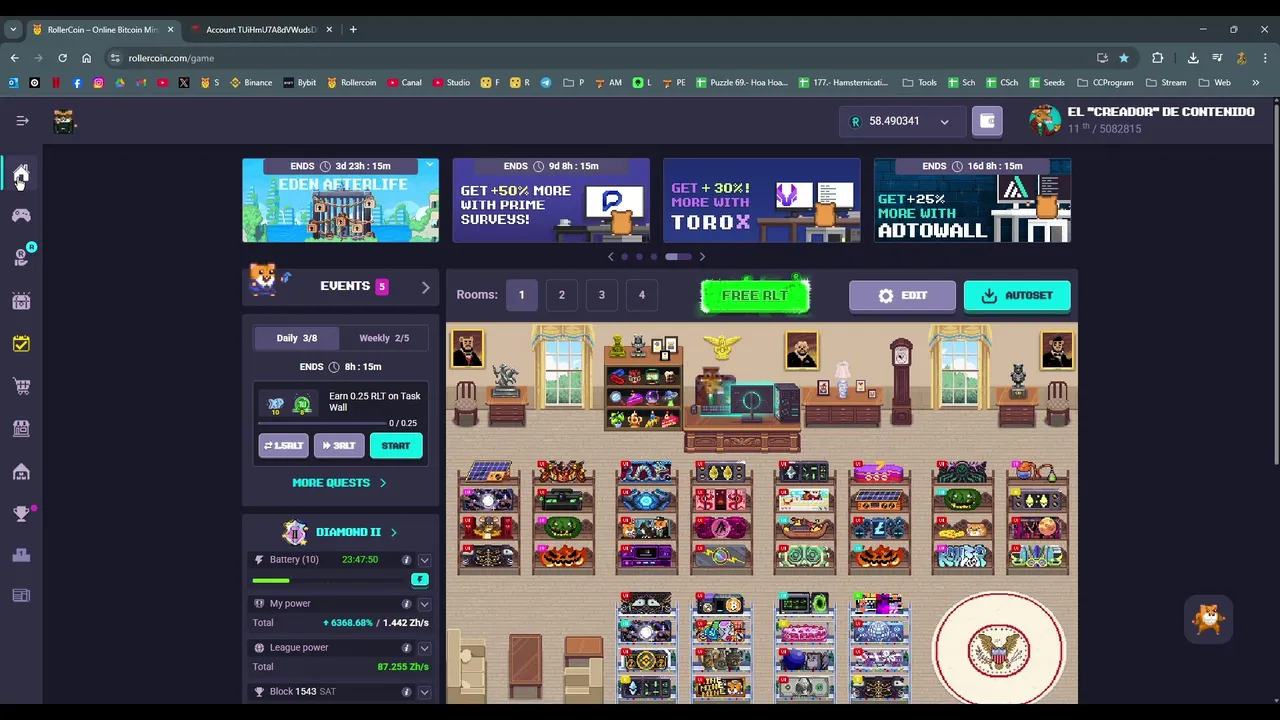Click the FREE RLT button

(x=755, y=295)
